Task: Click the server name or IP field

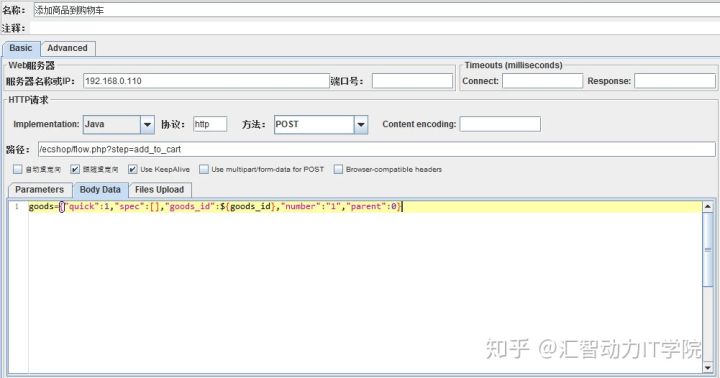Action: pos(206,81)
